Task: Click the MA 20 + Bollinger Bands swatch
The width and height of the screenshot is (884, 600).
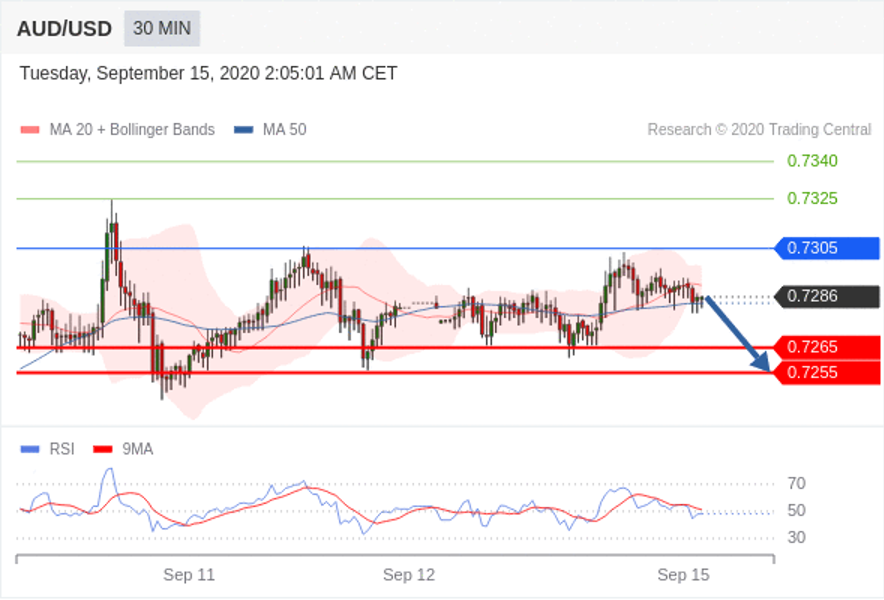Action: [x=30, y=130]
